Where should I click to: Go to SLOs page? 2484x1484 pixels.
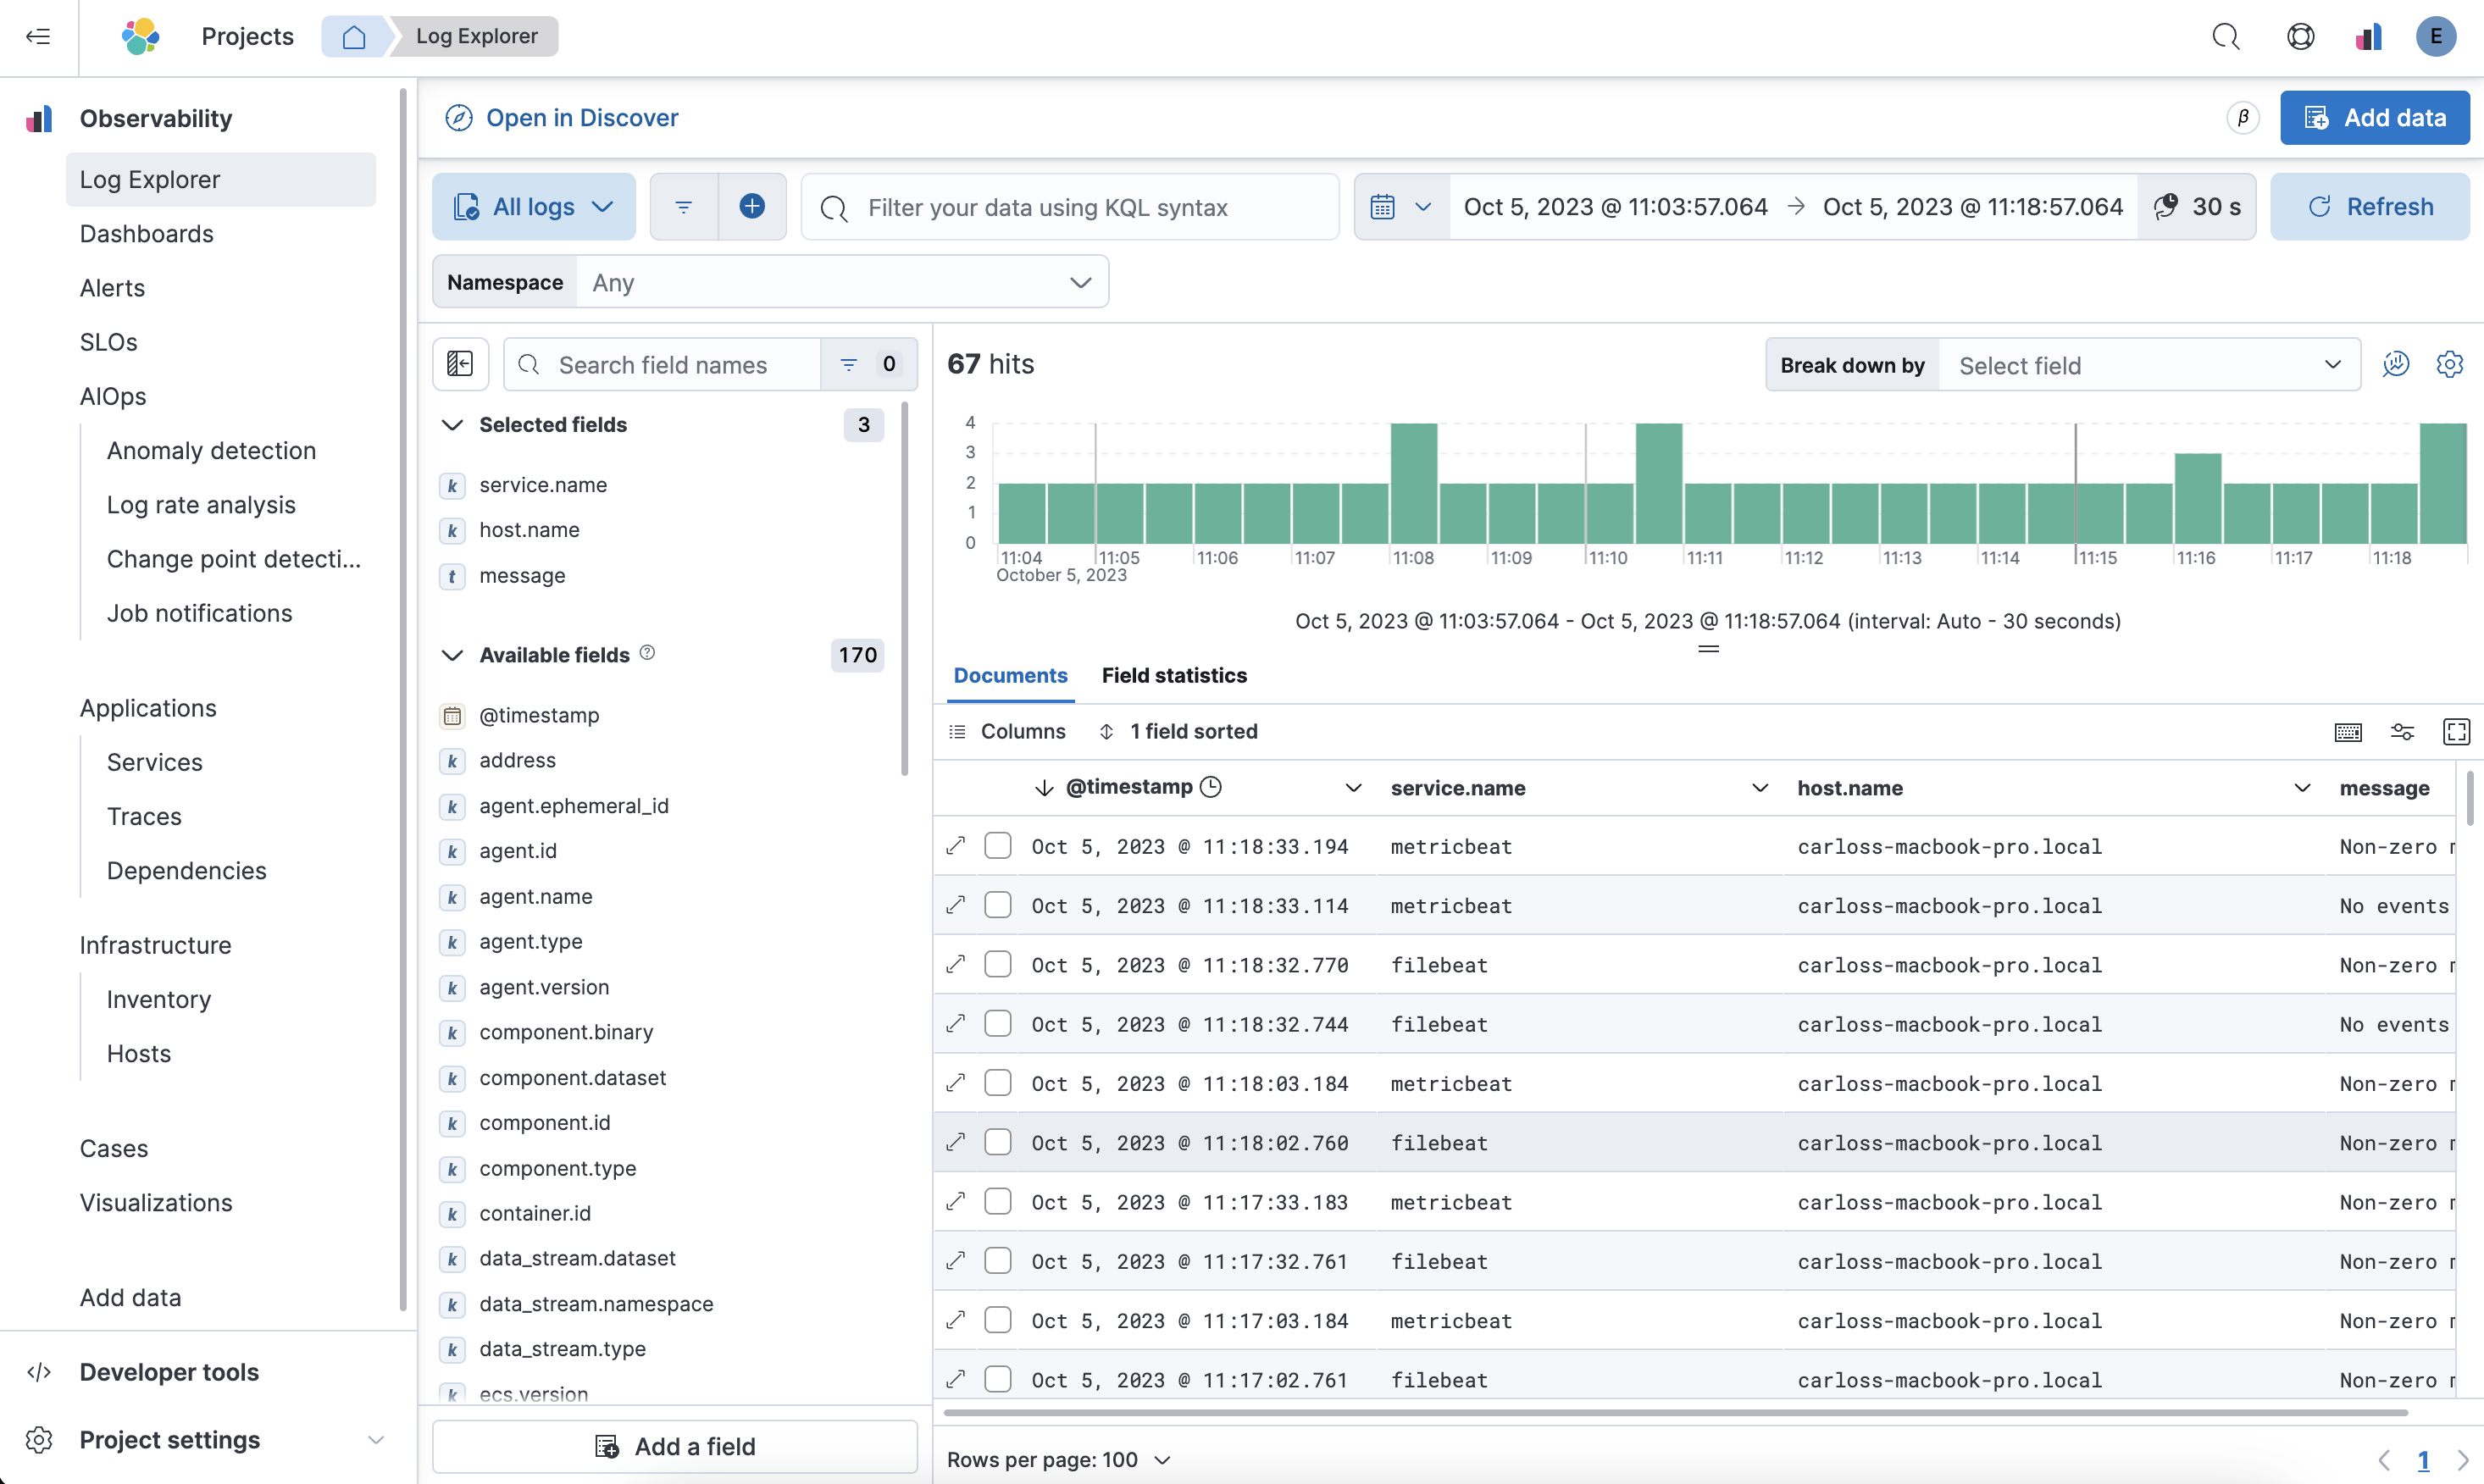pyautogui.click(x=109, y=342)
